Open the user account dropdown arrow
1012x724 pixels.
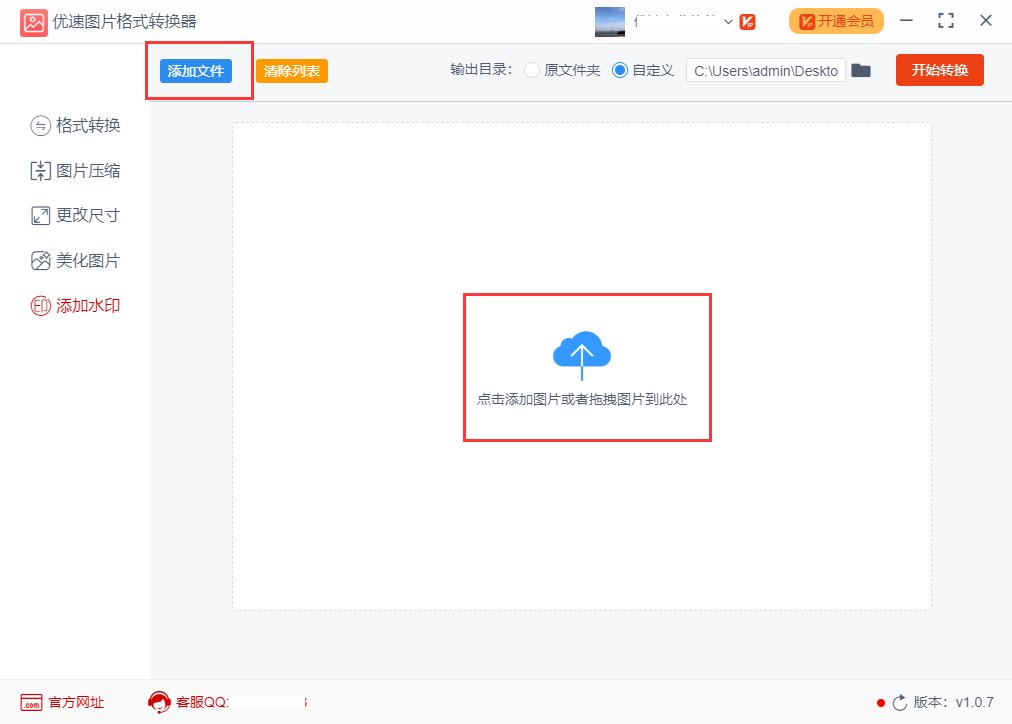[x=728, y=20]
